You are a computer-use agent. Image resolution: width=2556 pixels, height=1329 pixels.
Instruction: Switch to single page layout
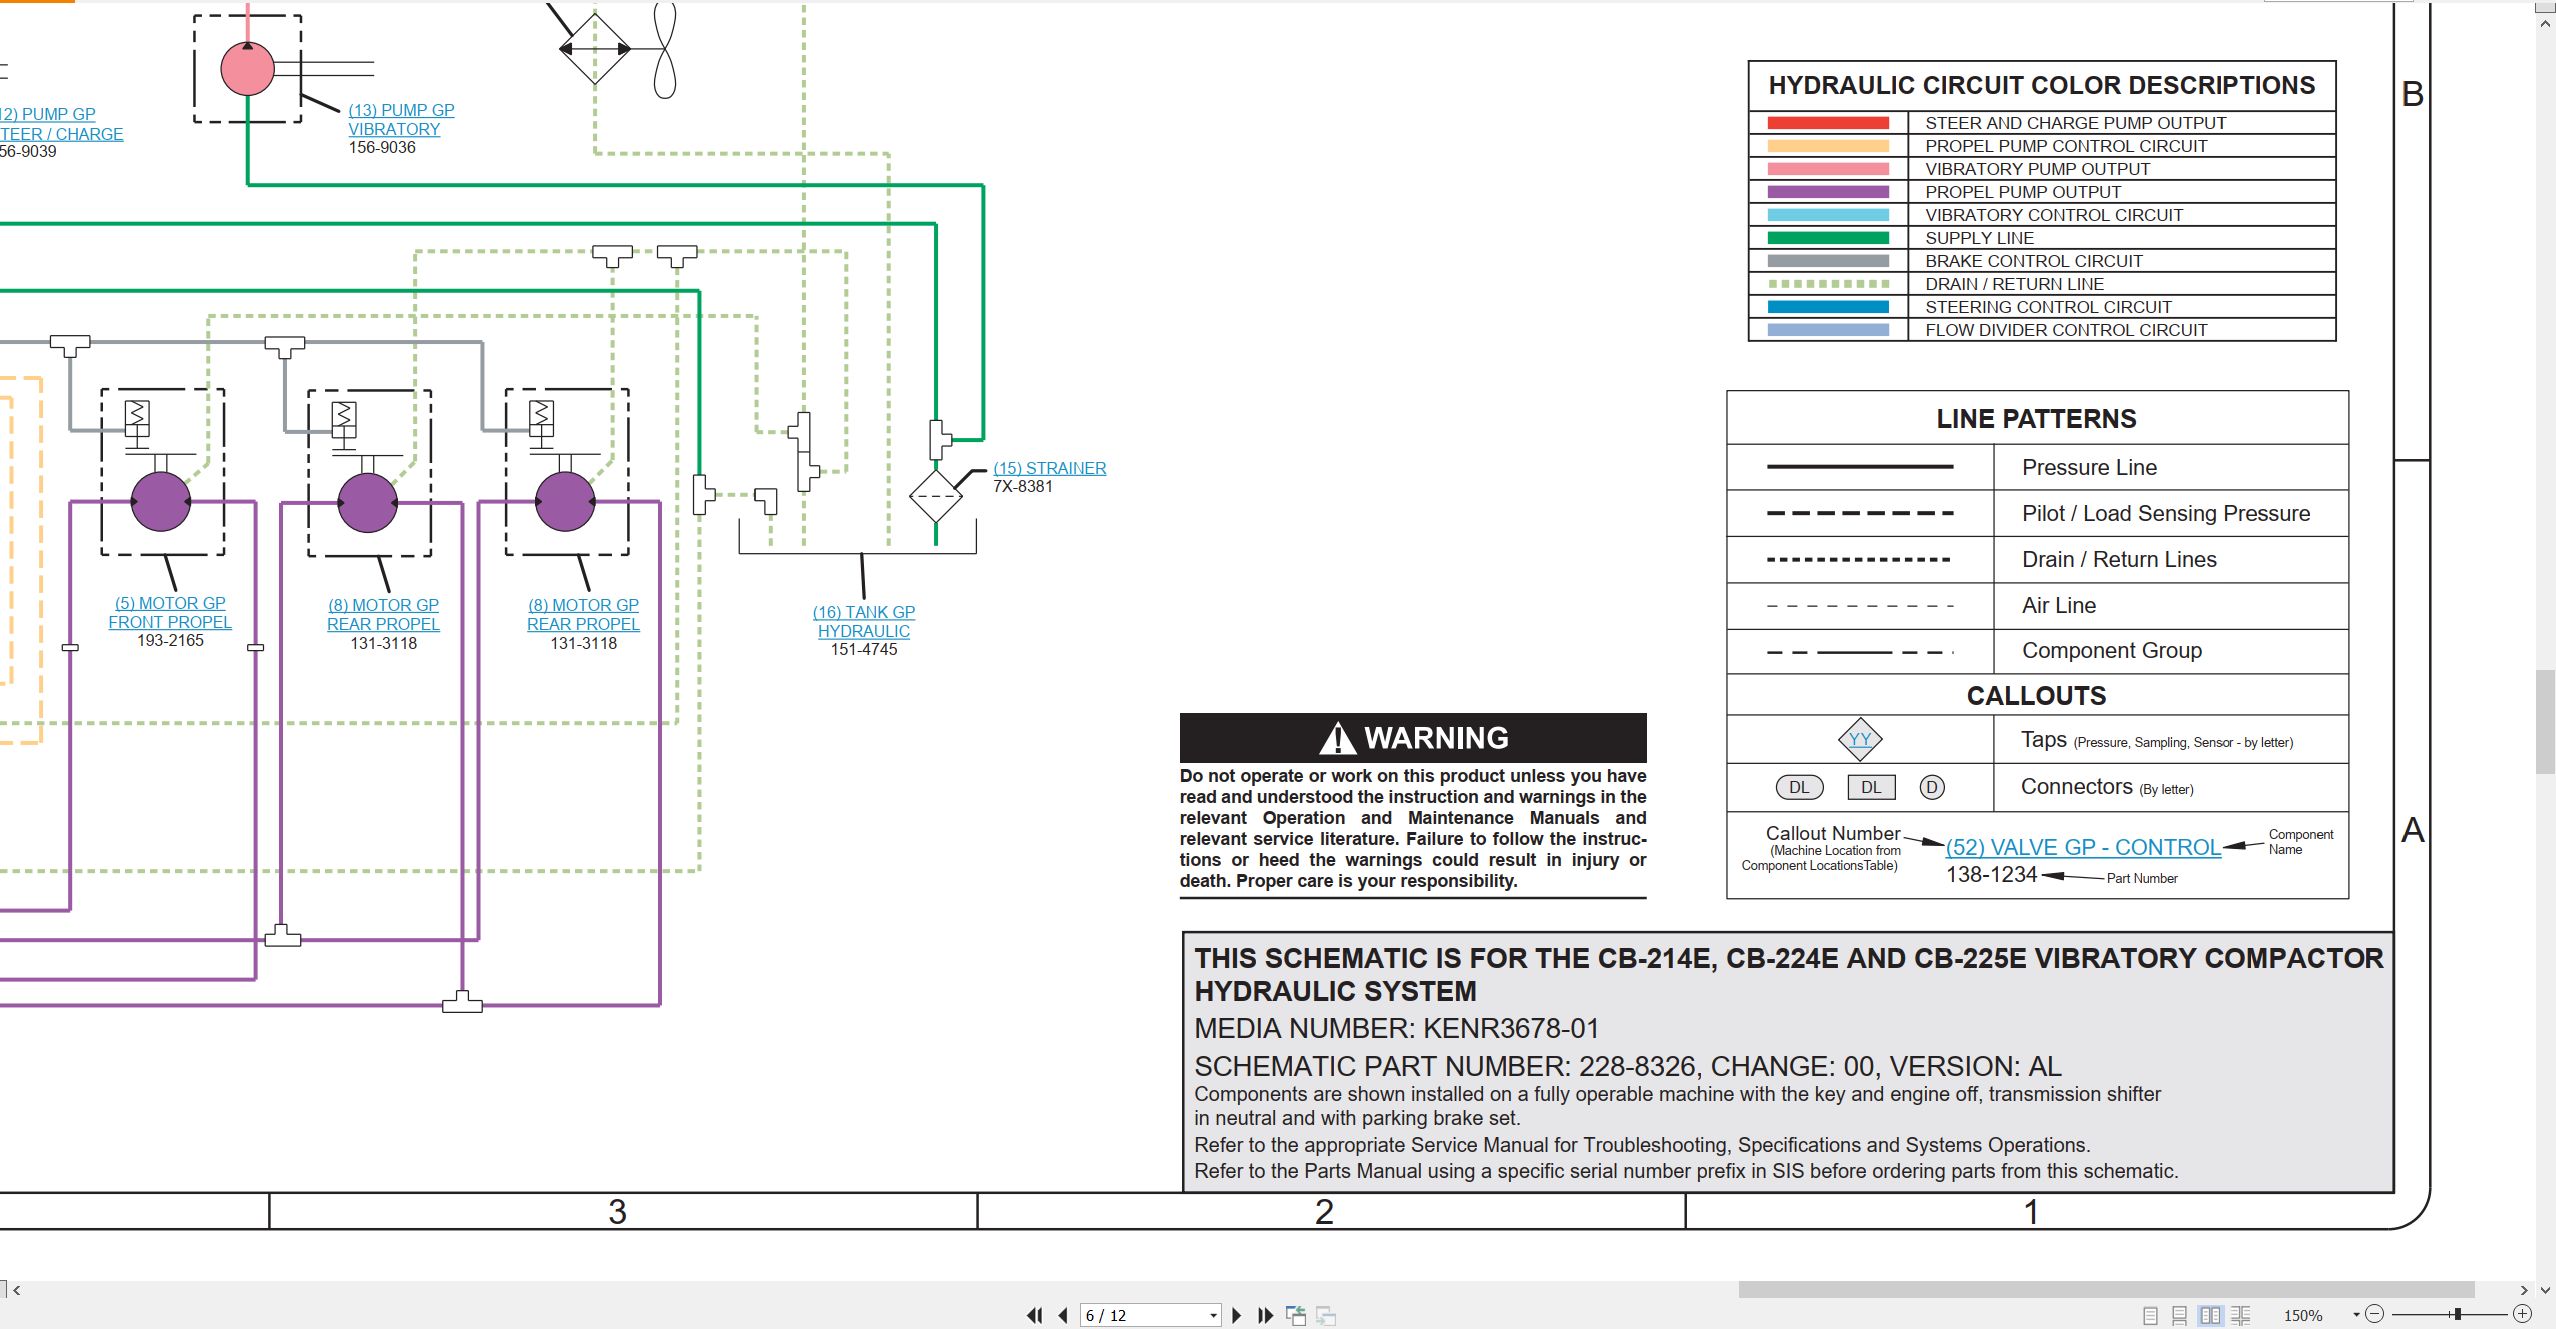coord(2150,1316)
